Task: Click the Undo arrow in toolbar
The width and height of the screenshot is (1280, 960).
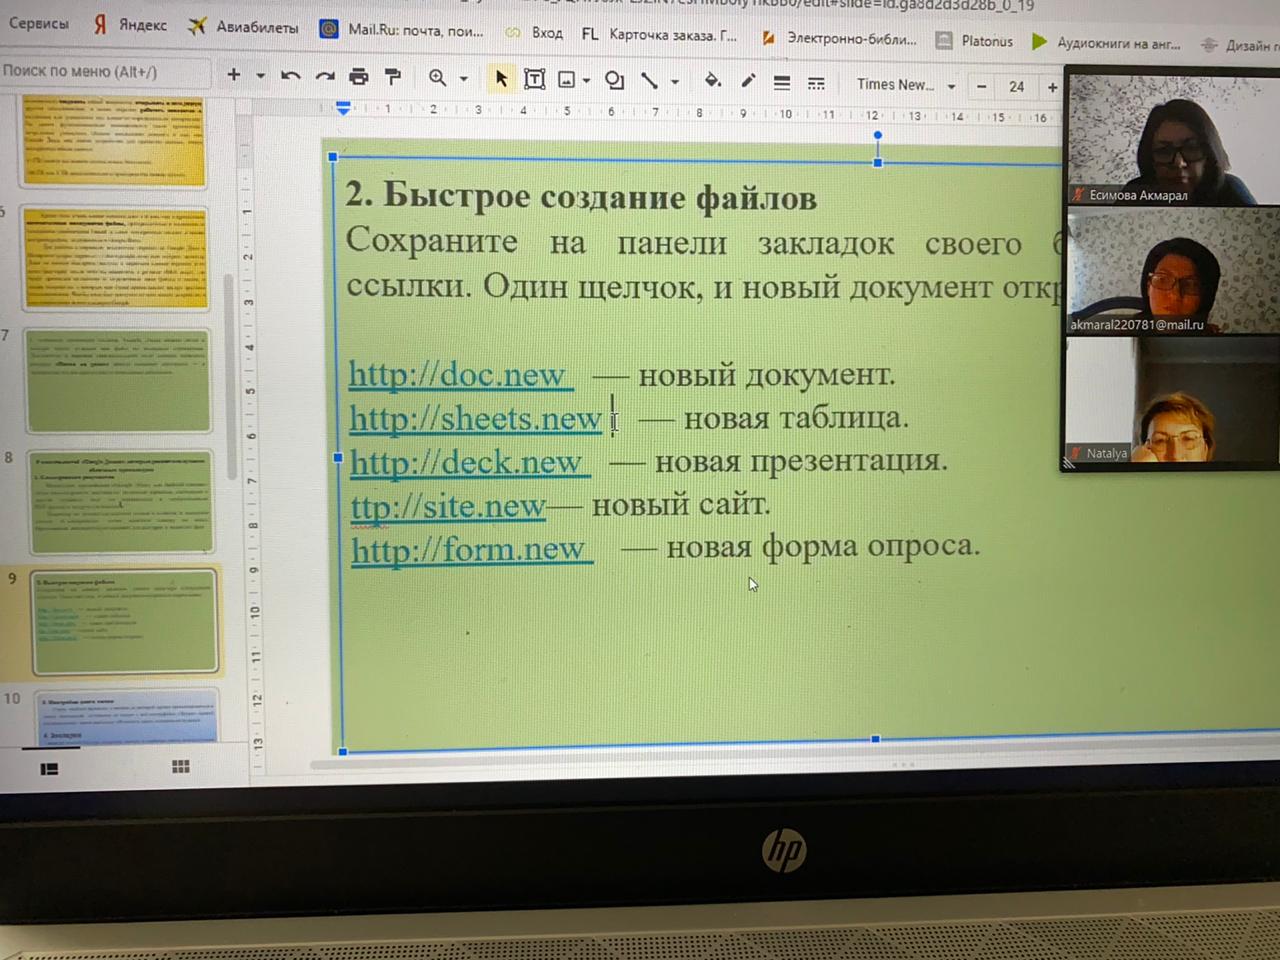Action: pos(291,76)
